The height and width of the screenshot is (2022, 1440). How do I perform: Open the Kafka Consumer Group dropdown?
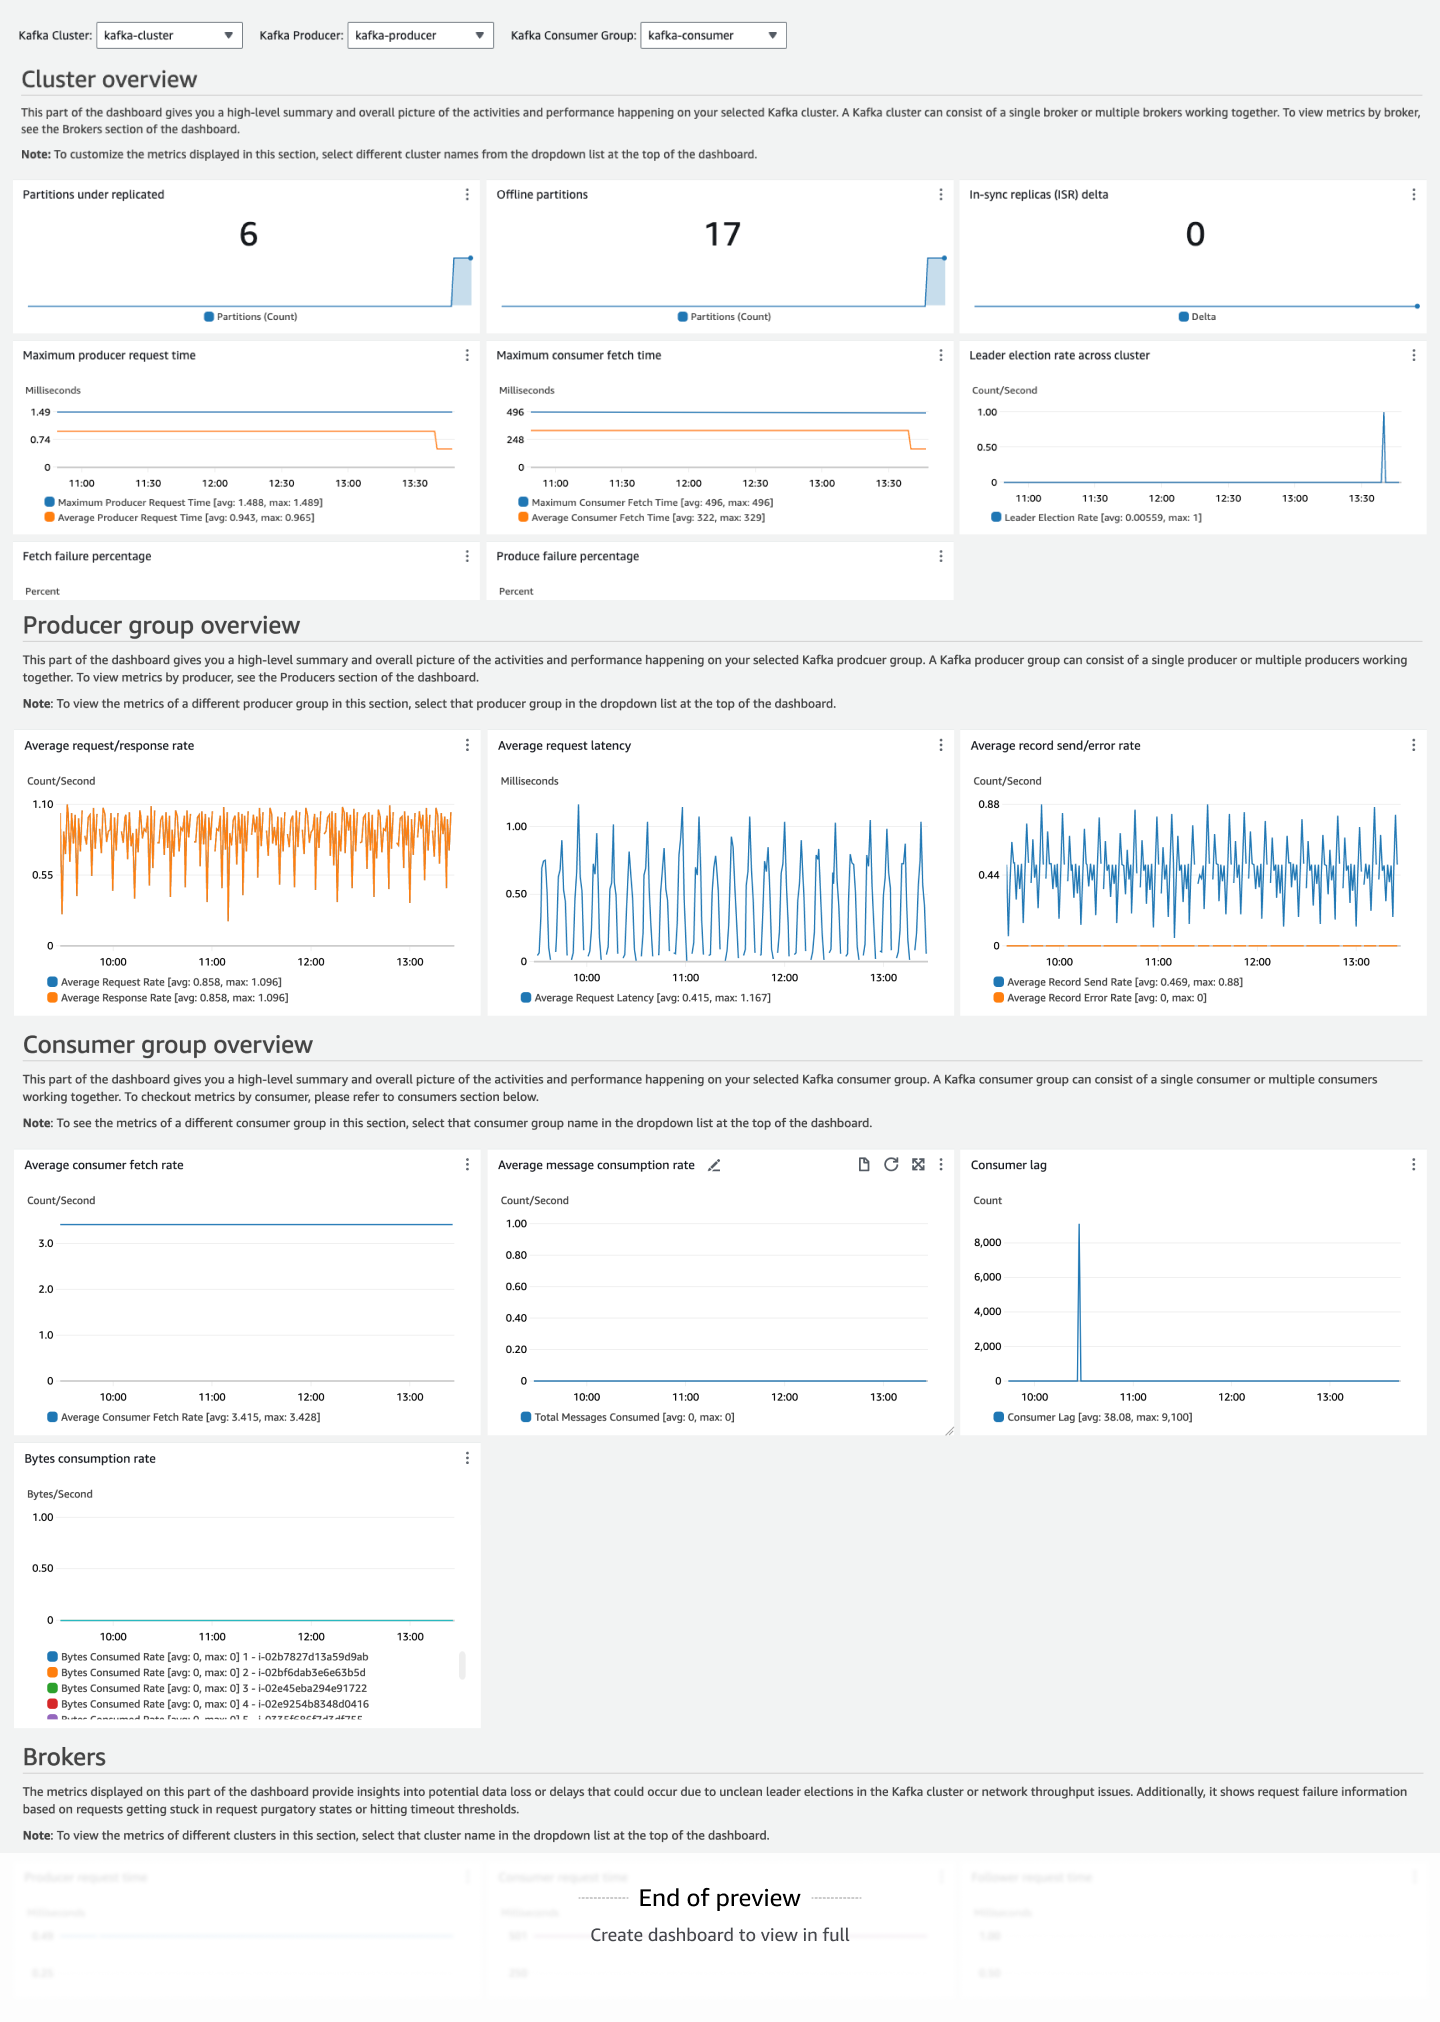(713, 36)
